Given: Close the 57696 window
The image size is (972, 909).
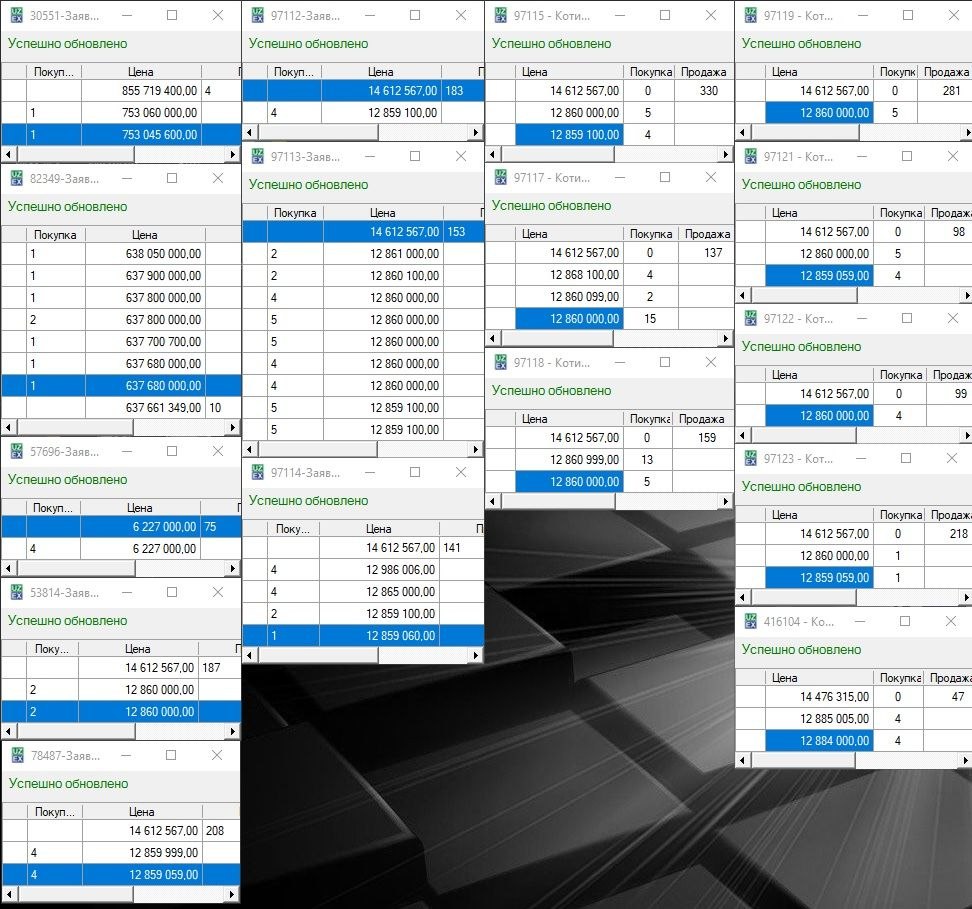Looking at the screenshot, I should [x=217, y=452].
